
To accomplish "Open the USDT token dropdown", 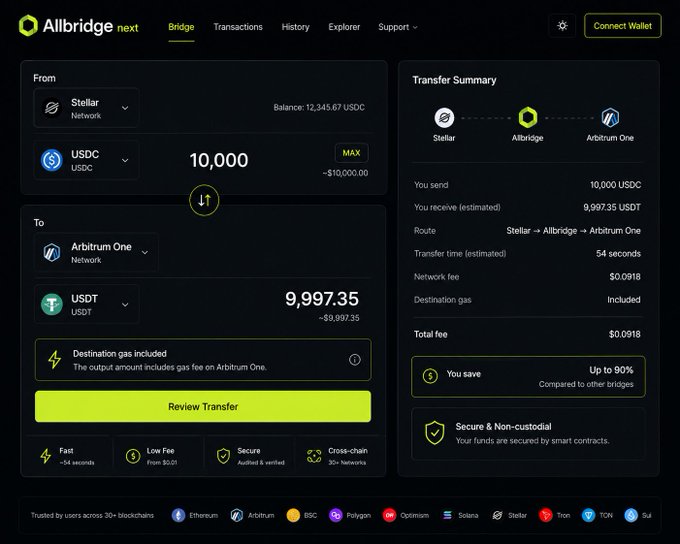I will click(x=86, y=305).
